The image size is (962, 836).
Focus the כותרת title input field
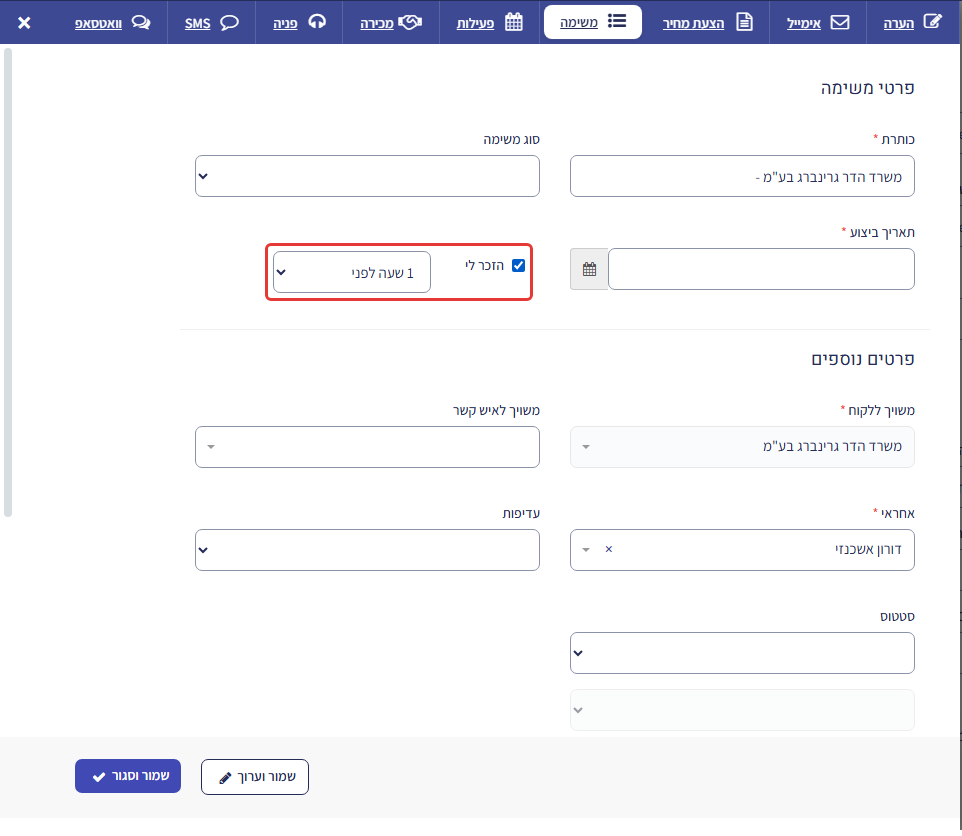(x=742, y=176)
